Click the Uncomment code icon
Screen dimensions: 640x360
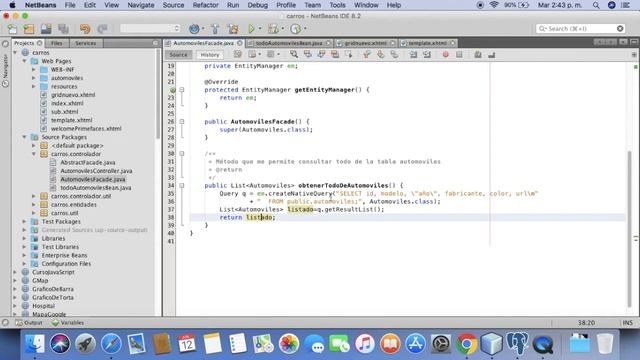coord(491,54)
